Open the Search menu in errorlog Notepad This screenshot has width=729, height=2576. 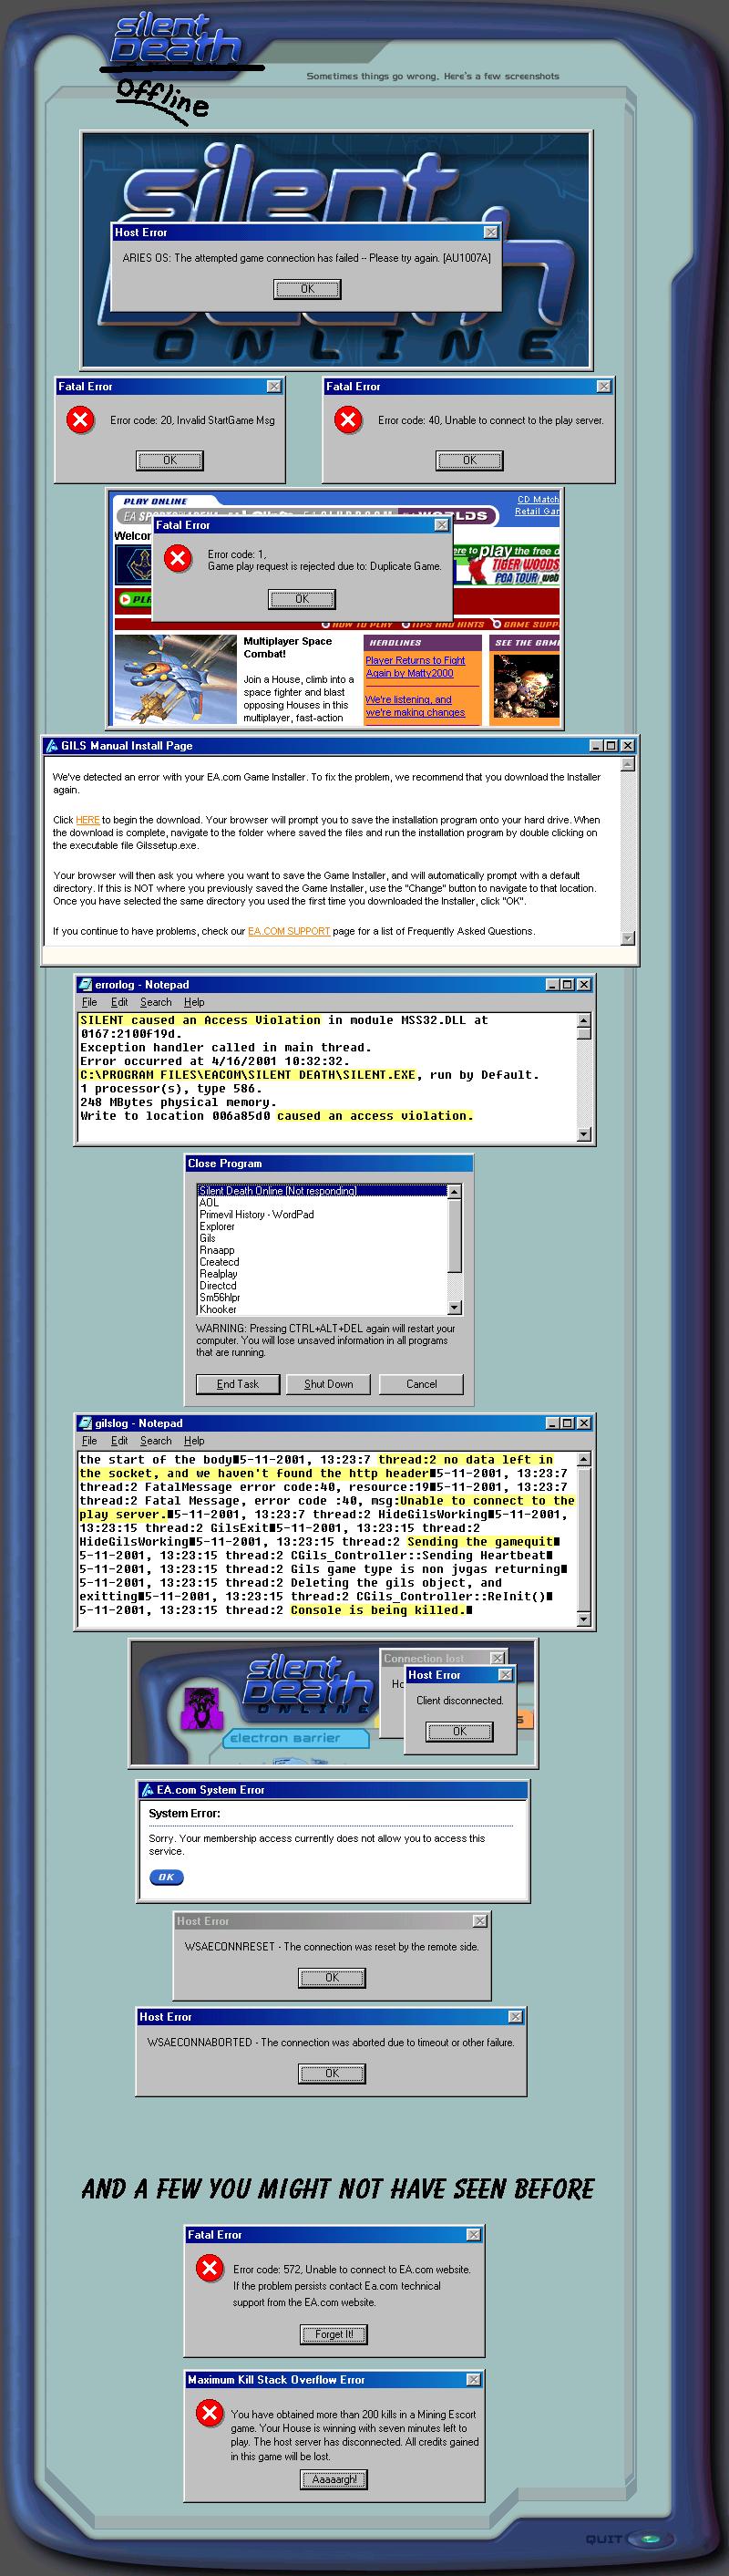click(x=155, y=1002)
